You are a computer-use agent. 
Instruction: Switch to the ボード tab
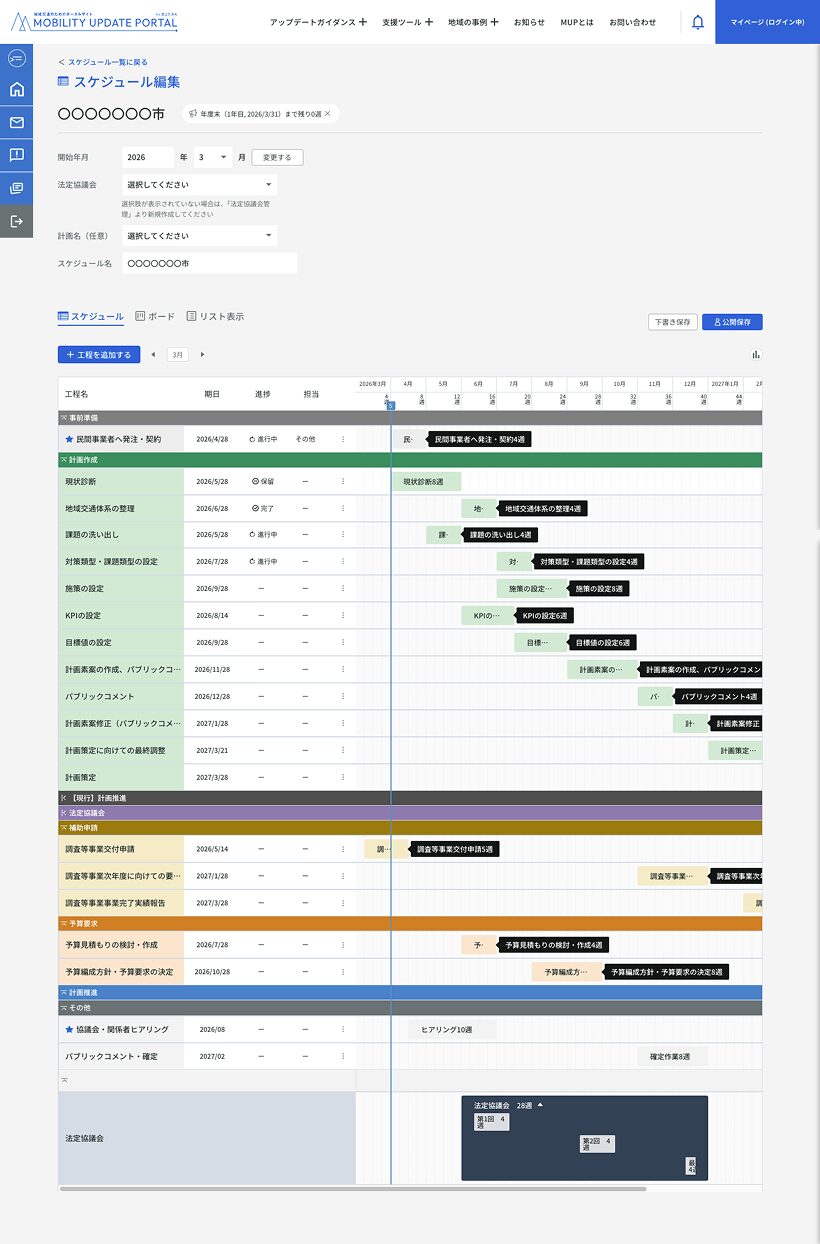point(155,317)
